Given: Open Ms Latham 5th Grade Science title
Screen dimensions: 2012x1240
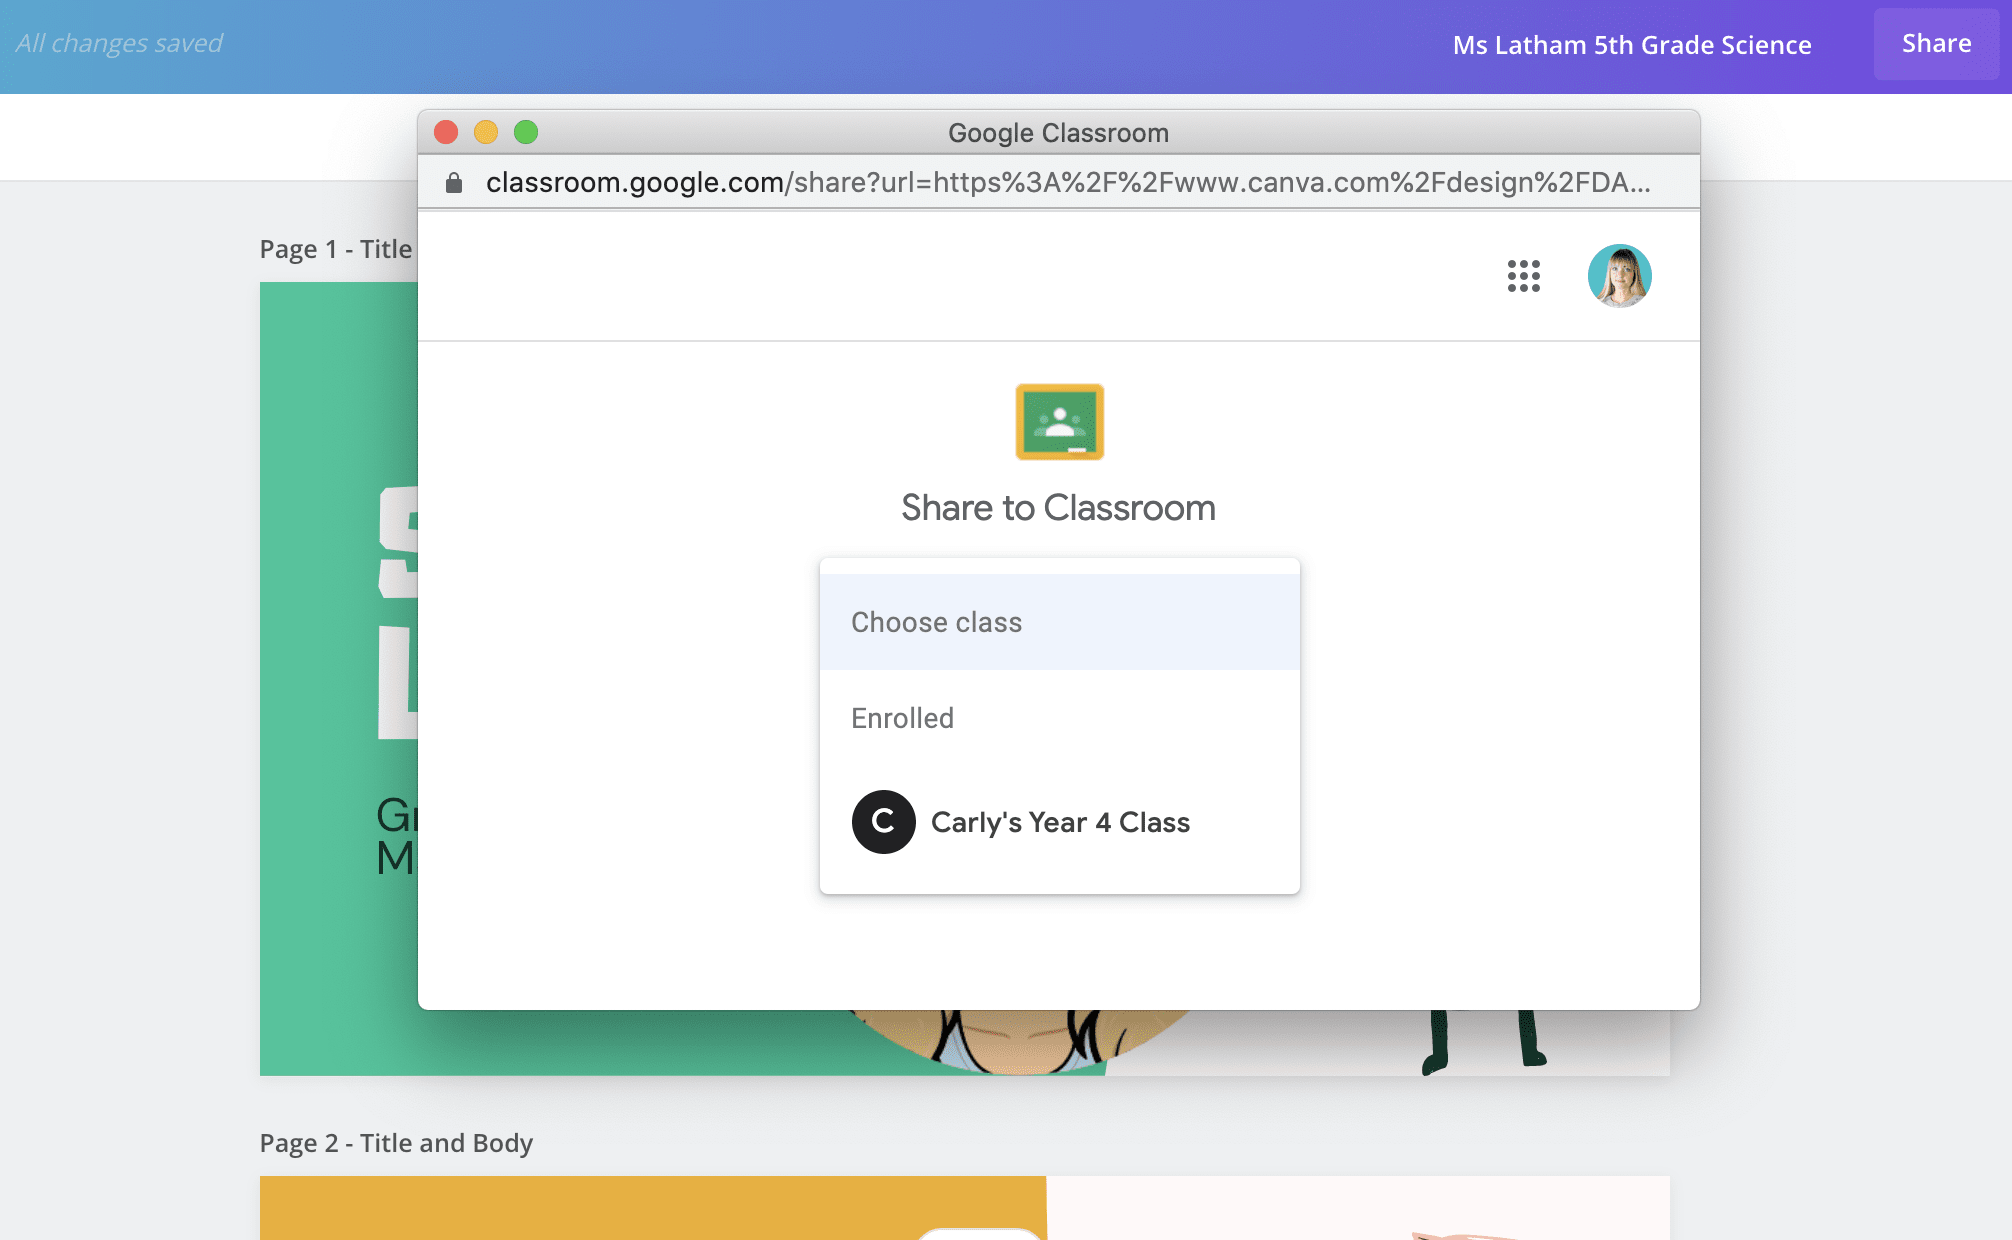Looking at the screenshot, I should [1632, 44].
